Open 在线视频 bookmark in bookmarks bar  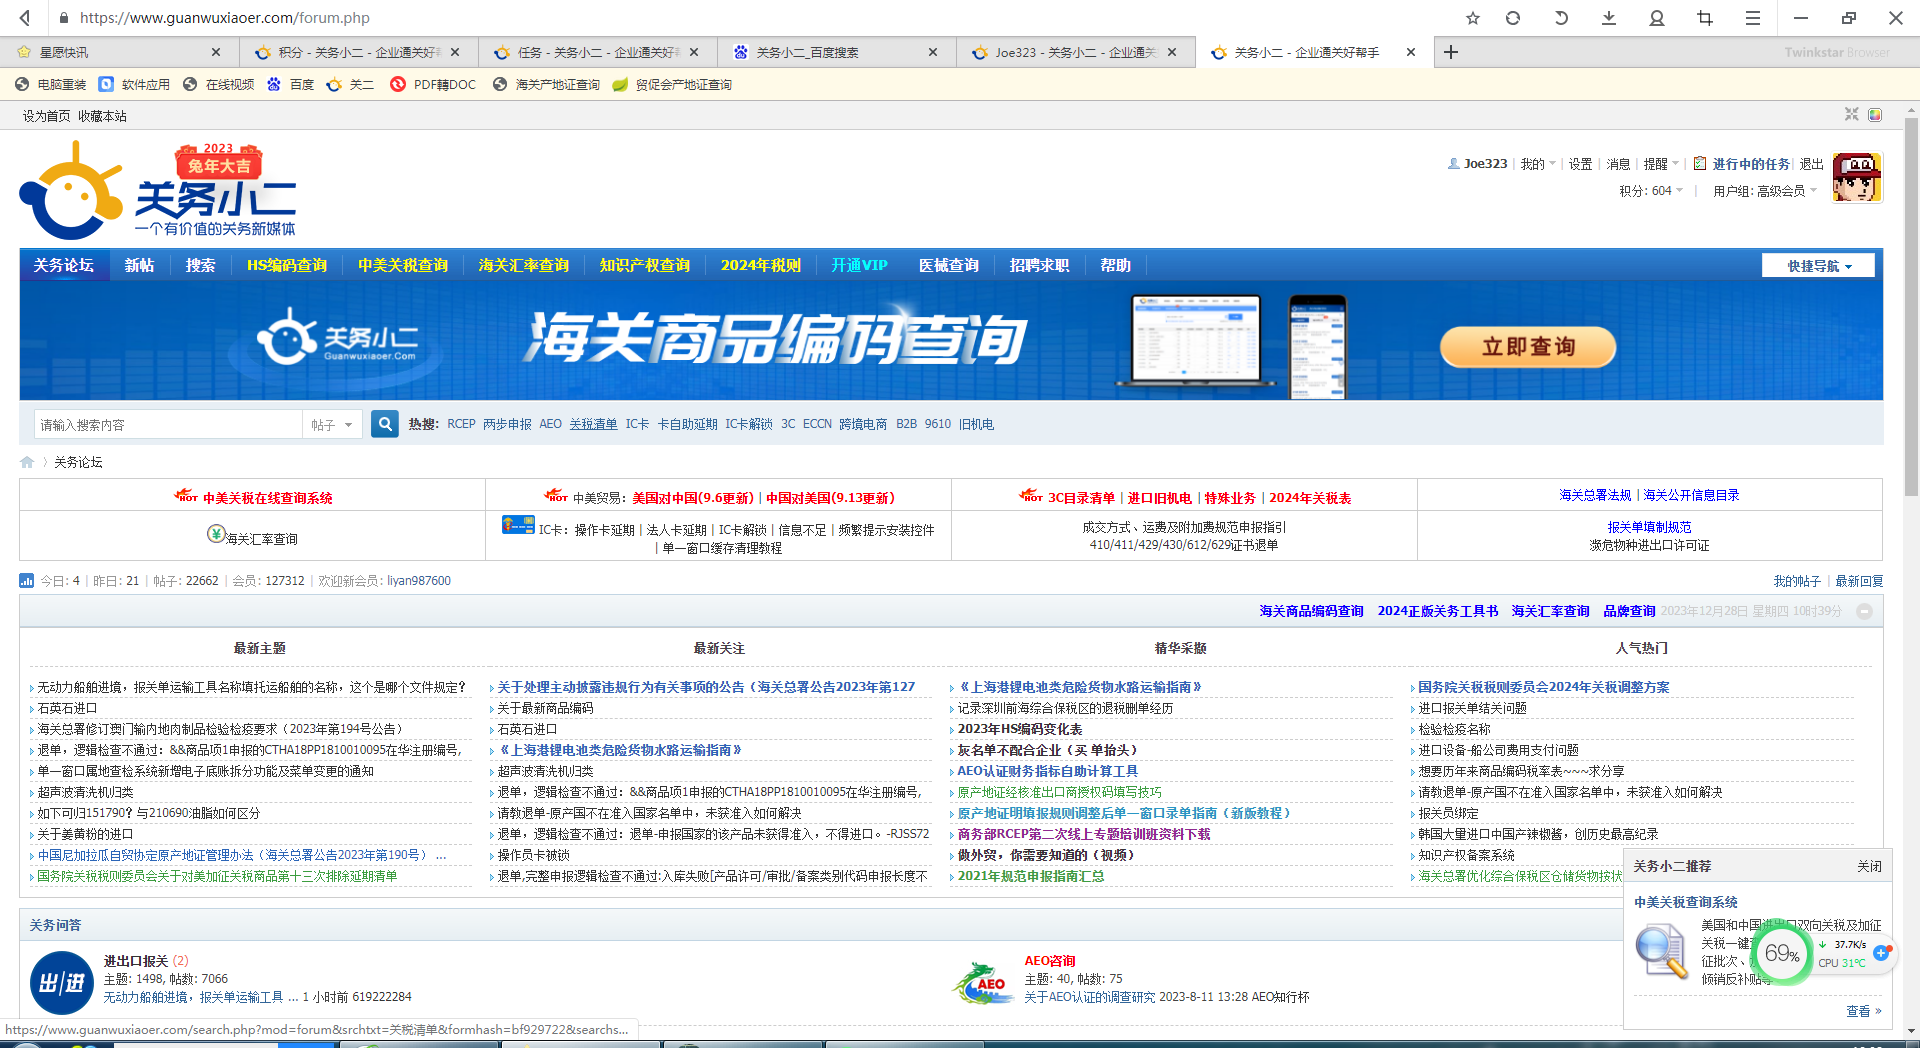tap(219, 85)
